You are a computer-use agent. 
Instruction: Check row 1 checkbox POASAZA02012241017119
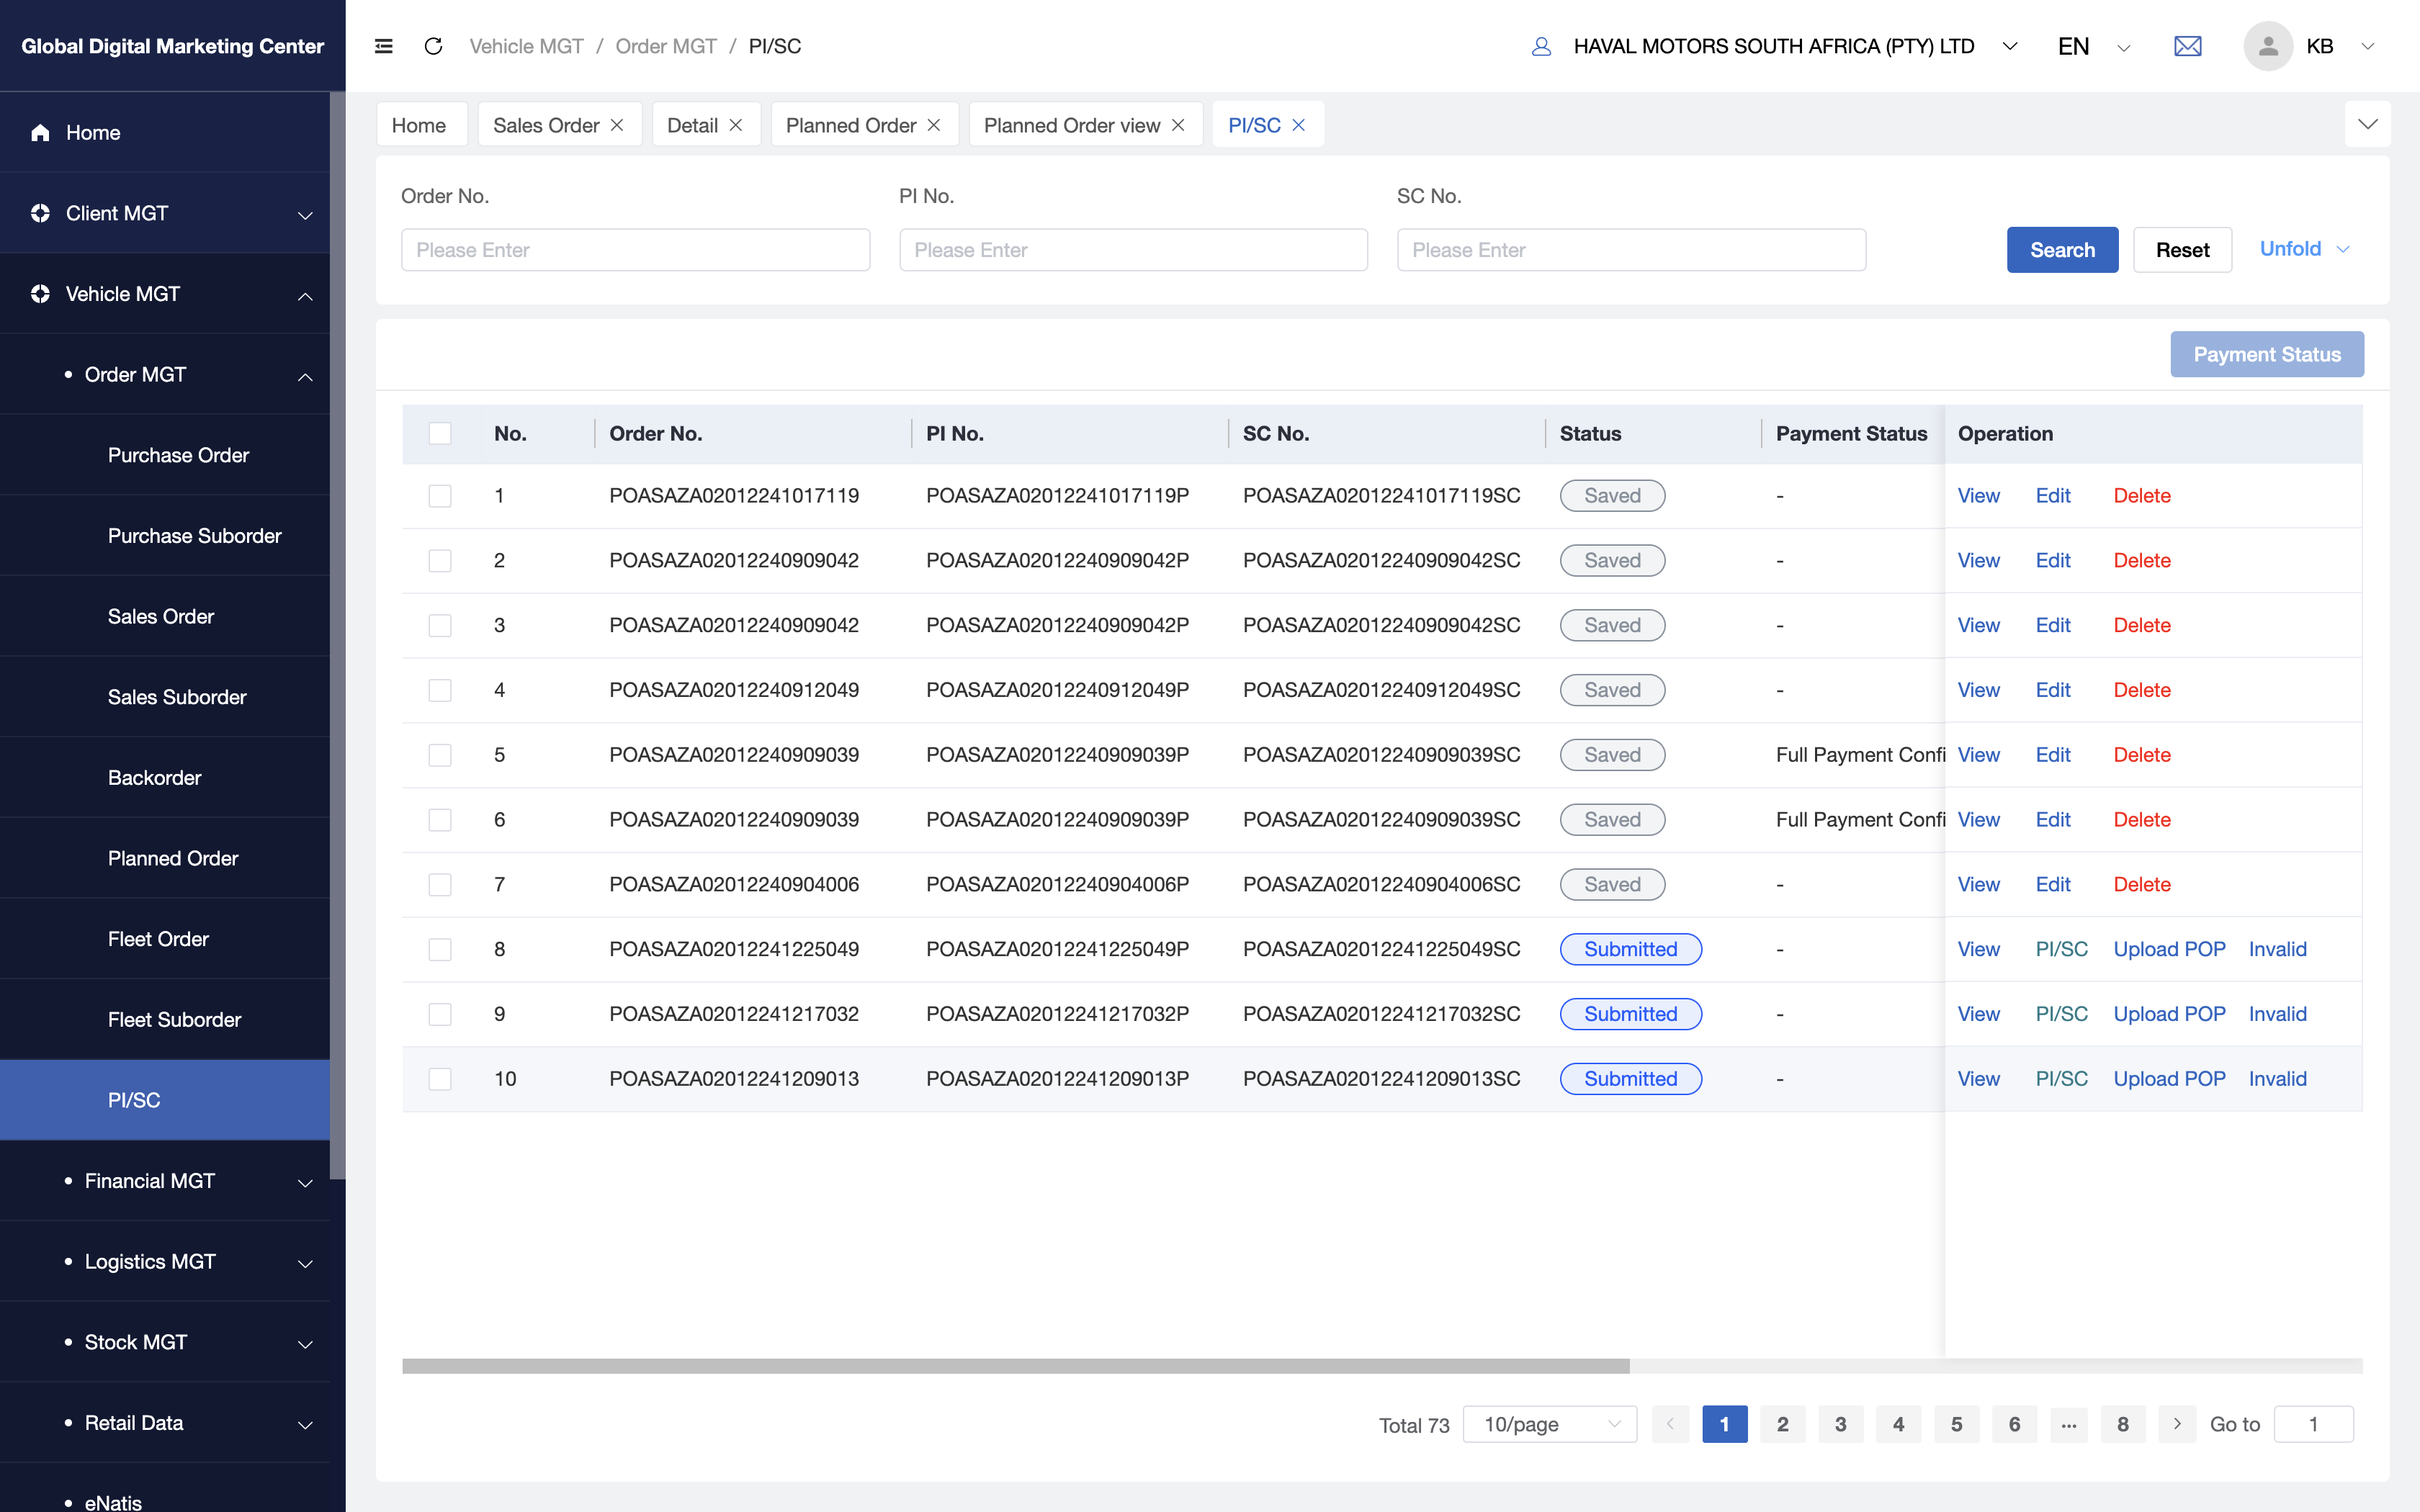pos(440,496)
